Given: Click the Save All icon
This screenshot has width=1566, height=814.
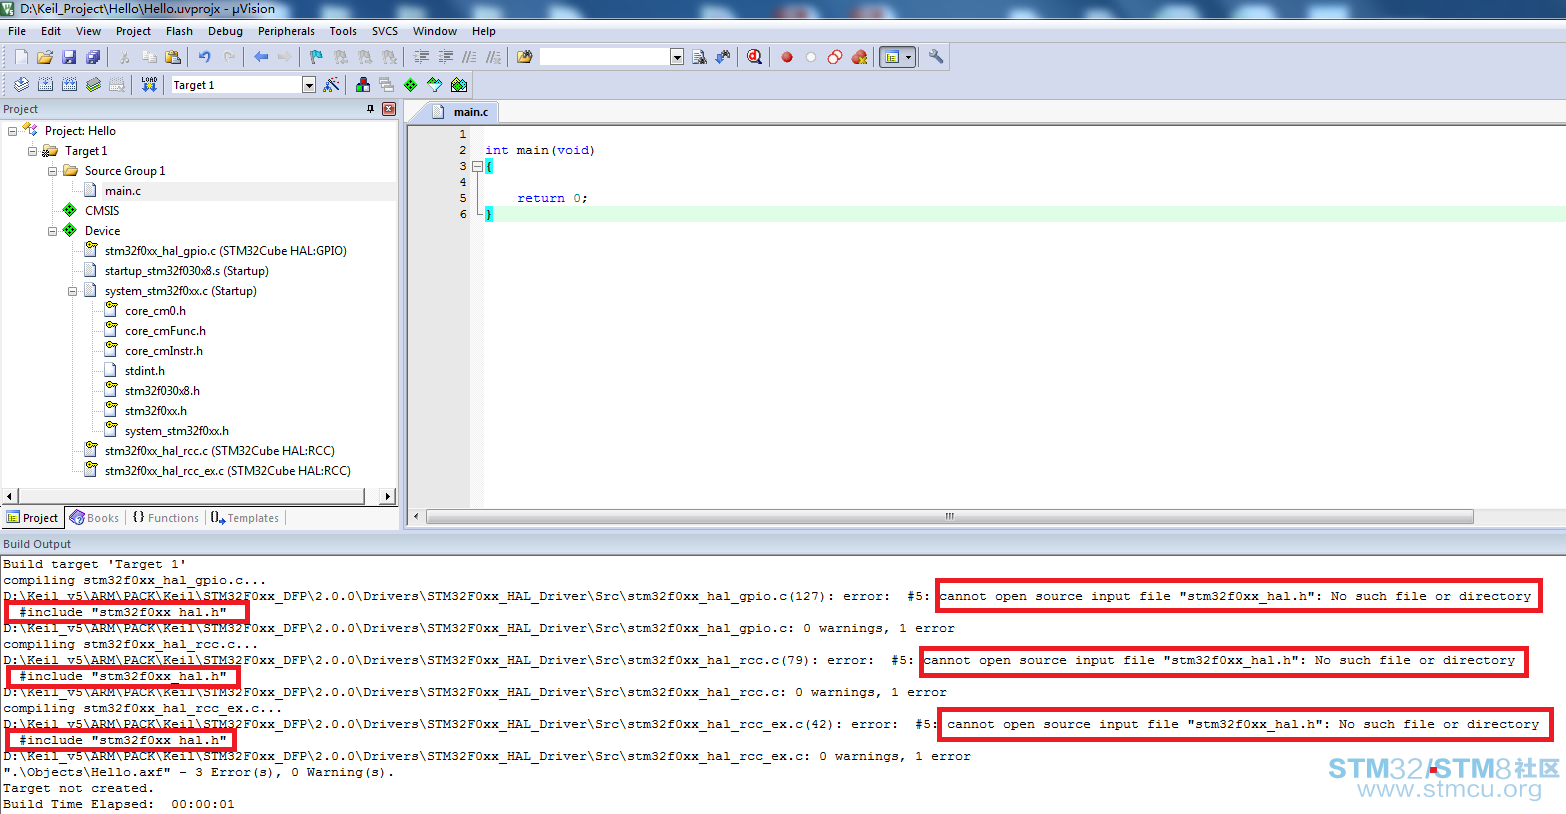Looking at the screenshot, I should coord(93,57).
